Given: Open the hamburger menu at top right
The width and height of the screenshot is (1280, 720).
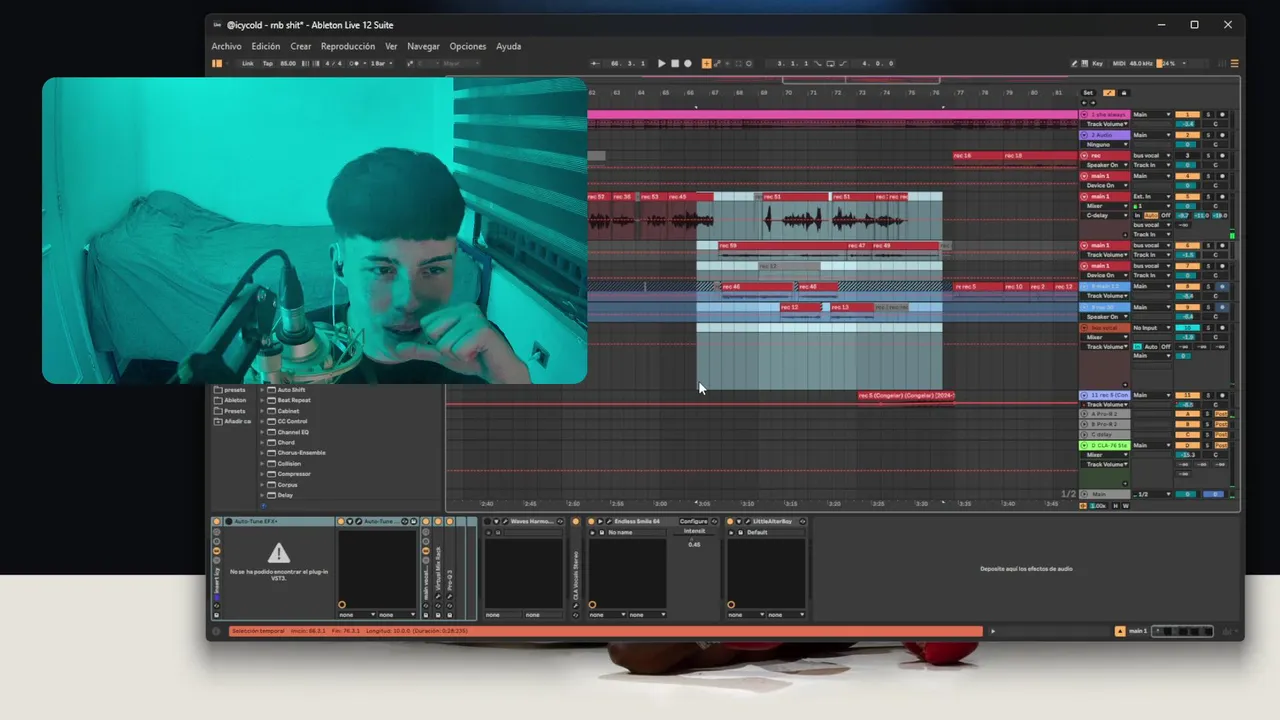Looking at the screenshot, I should point(1235,63).
